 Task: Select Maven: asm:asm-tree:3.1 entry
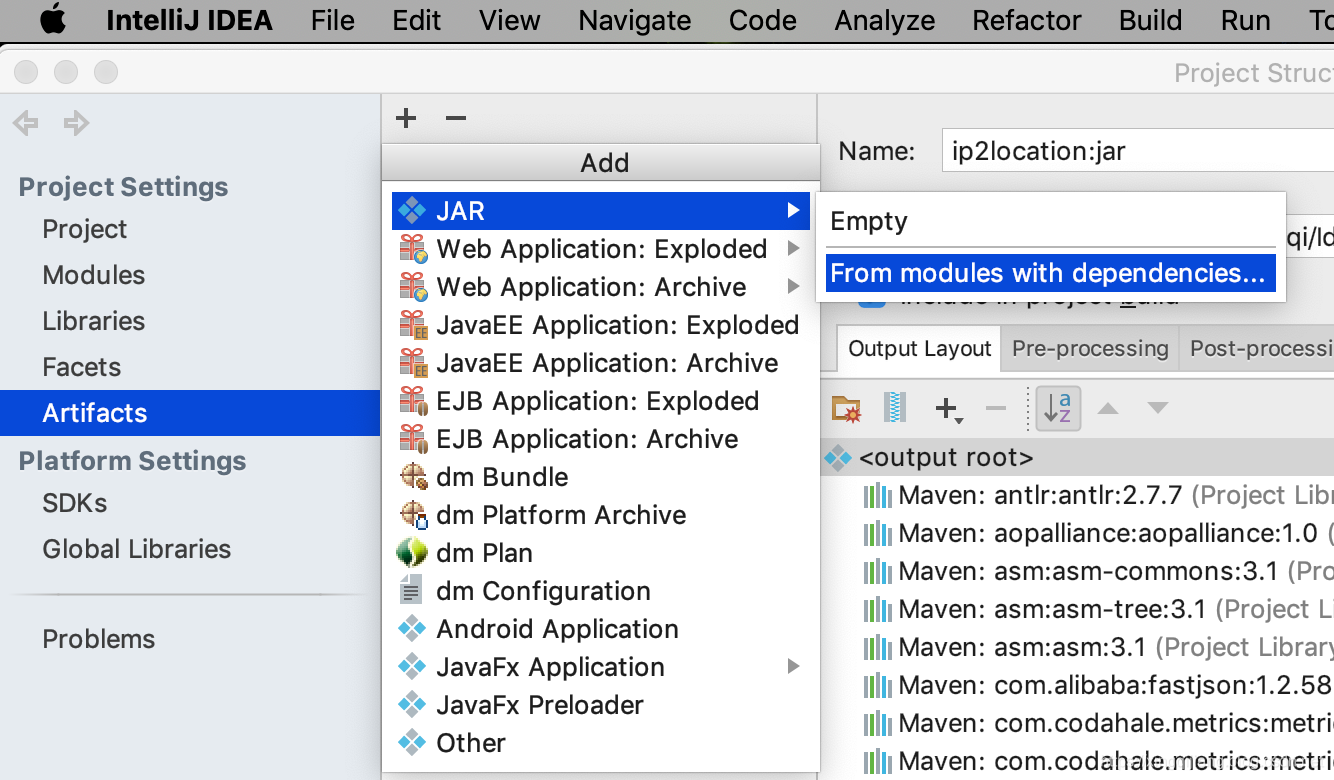(1097, 609)
